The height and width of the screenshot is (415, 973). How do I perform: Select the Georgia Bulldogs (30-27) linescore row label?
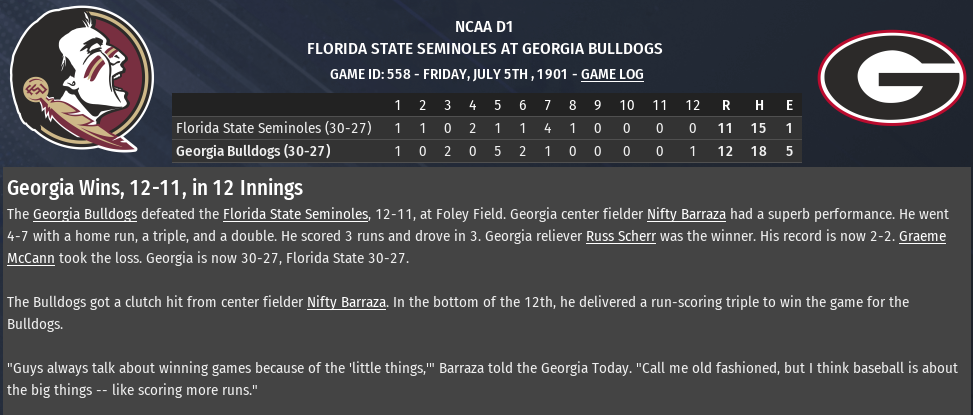[253, 152]
